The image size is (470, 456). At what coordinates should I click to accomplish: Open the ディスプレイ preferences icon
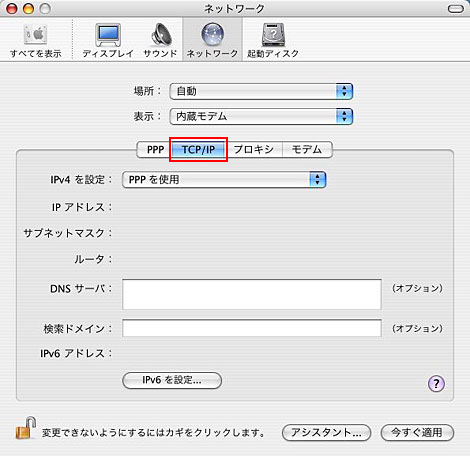coord(108,40)
